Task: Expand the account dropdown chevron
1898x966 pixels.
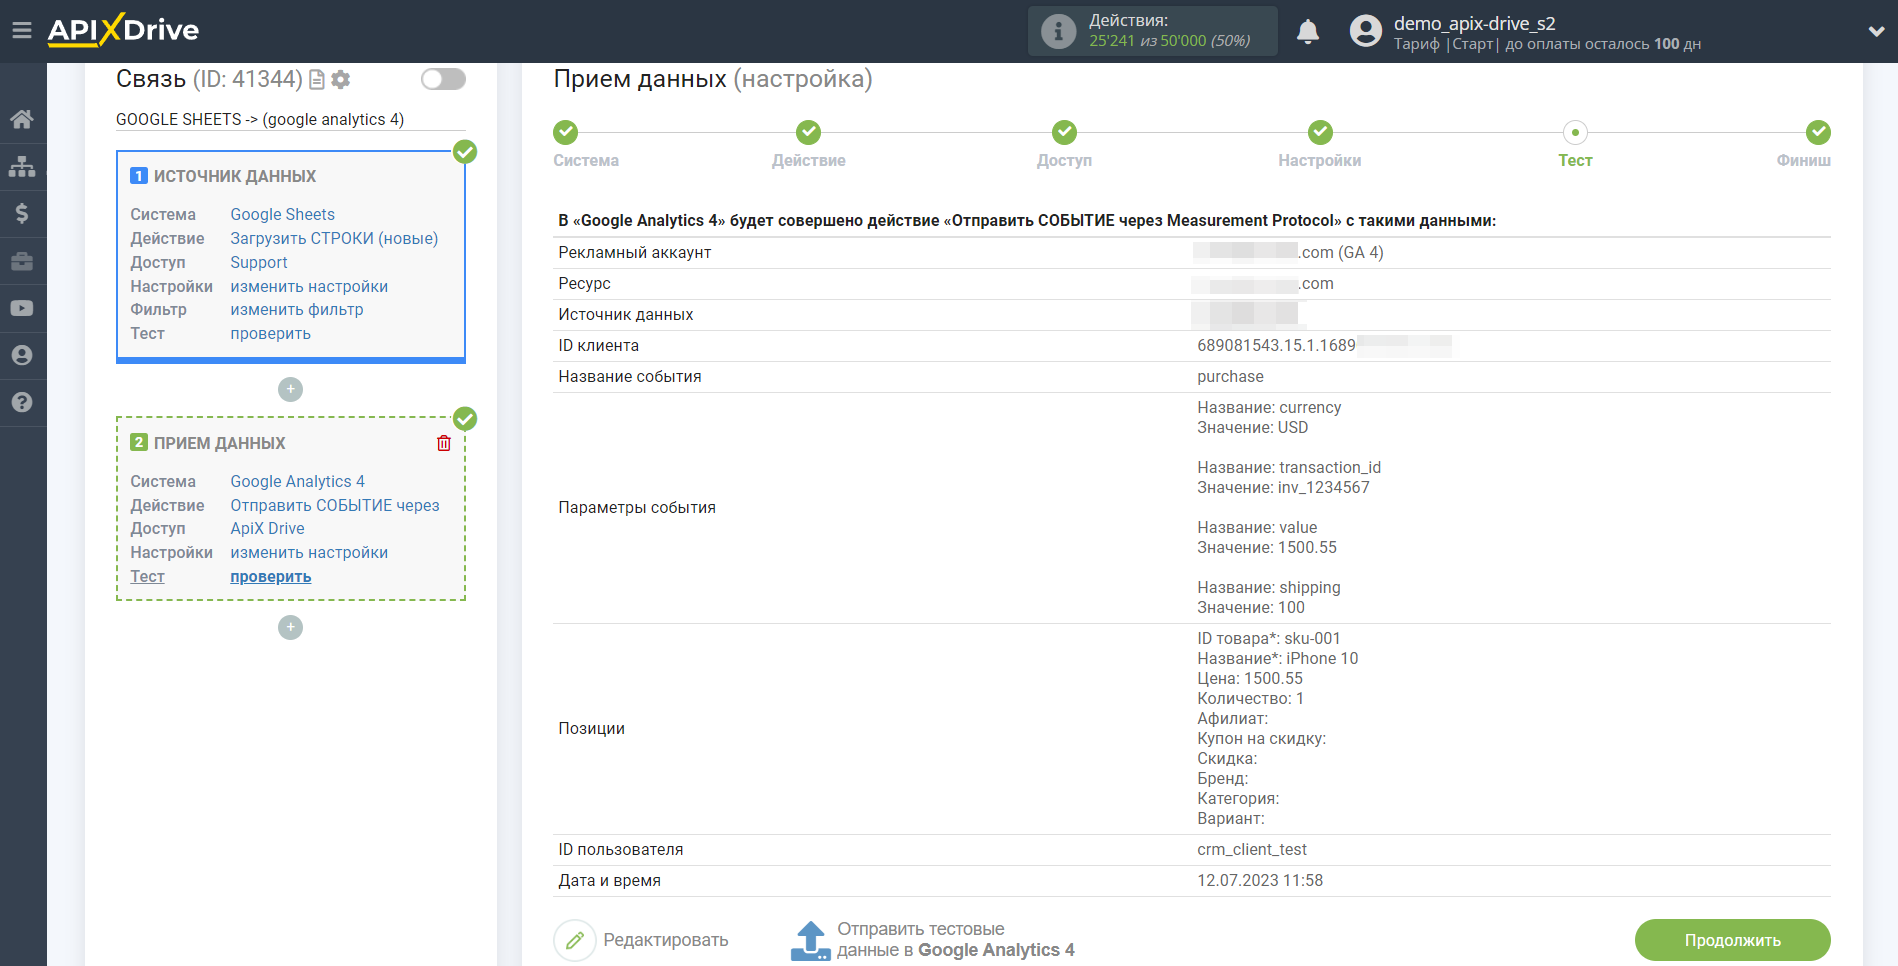Action: click(x=1876, y=31)
